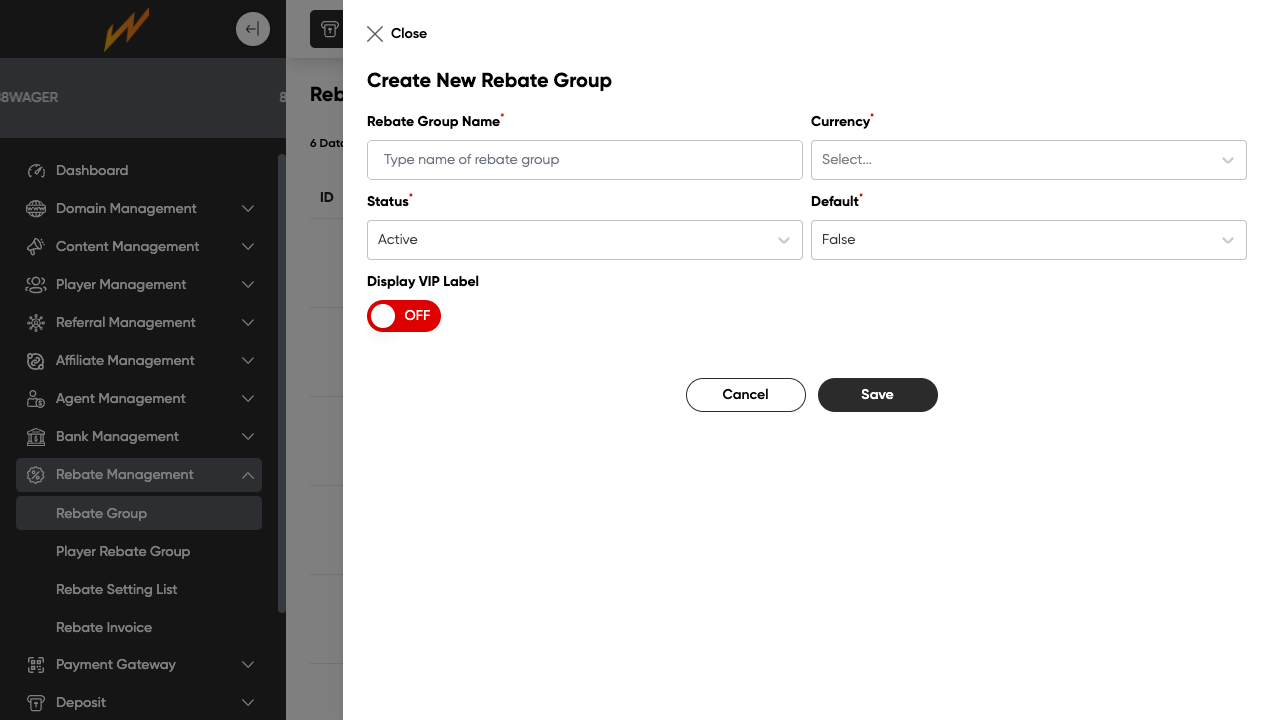Open Payment Gateway menu label
The width and height of the screenshot is (1280, 720).
116,665
